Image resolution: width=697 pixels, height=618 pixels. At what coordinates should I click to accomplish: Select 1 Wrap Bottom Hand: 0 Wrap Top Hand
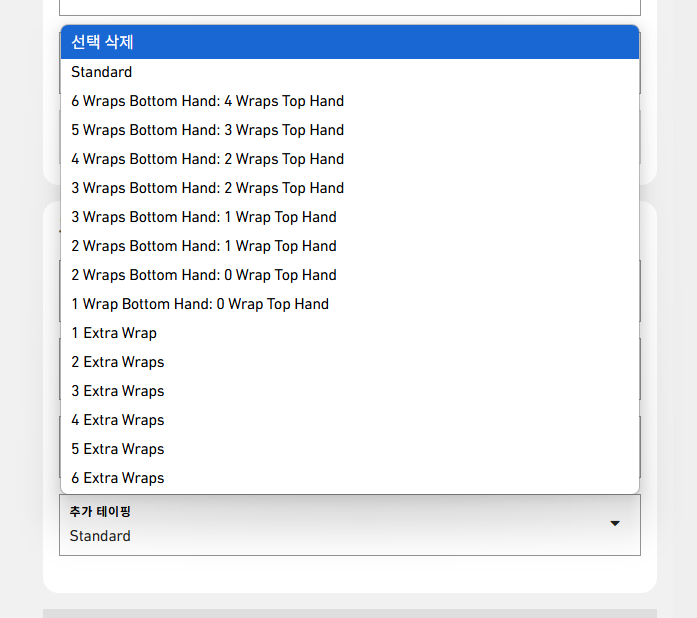(x=350, y=304)
